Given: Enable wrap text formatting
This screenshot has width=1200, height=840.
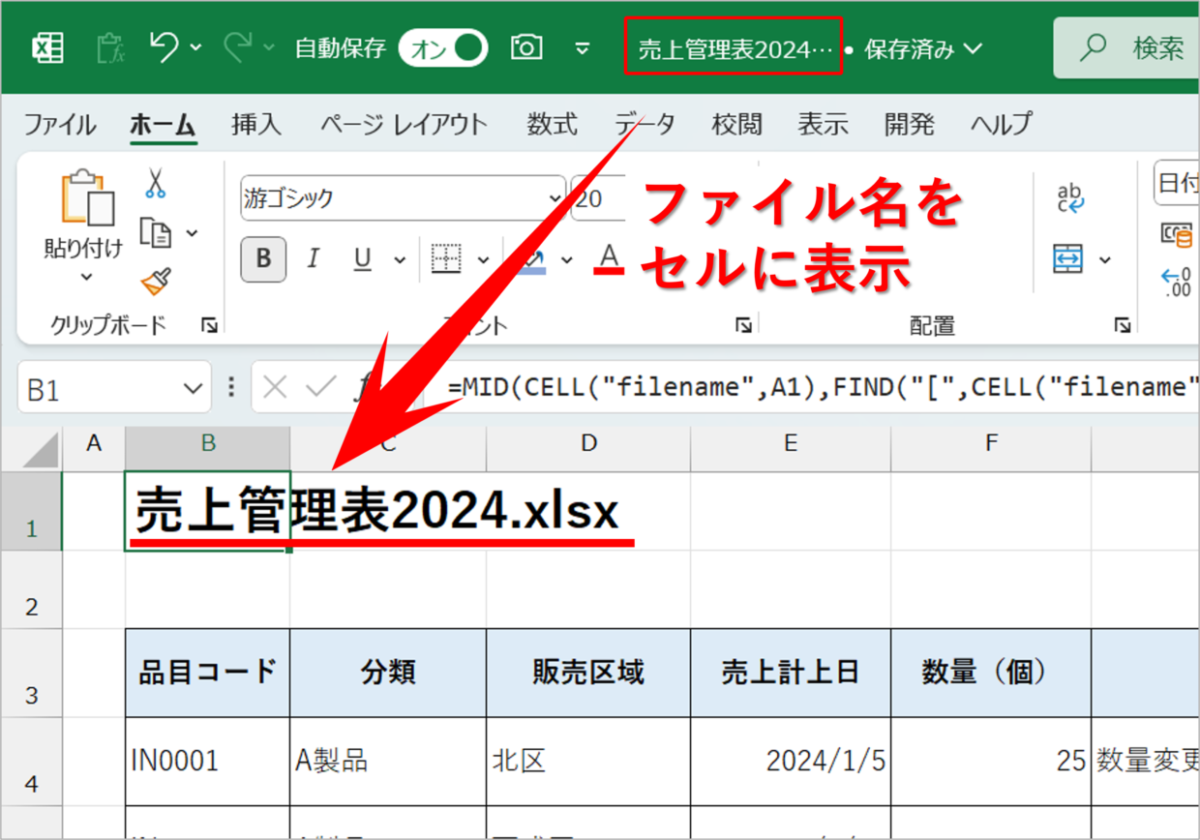Looking at the screenshot, I should (x=1070, y=195).
